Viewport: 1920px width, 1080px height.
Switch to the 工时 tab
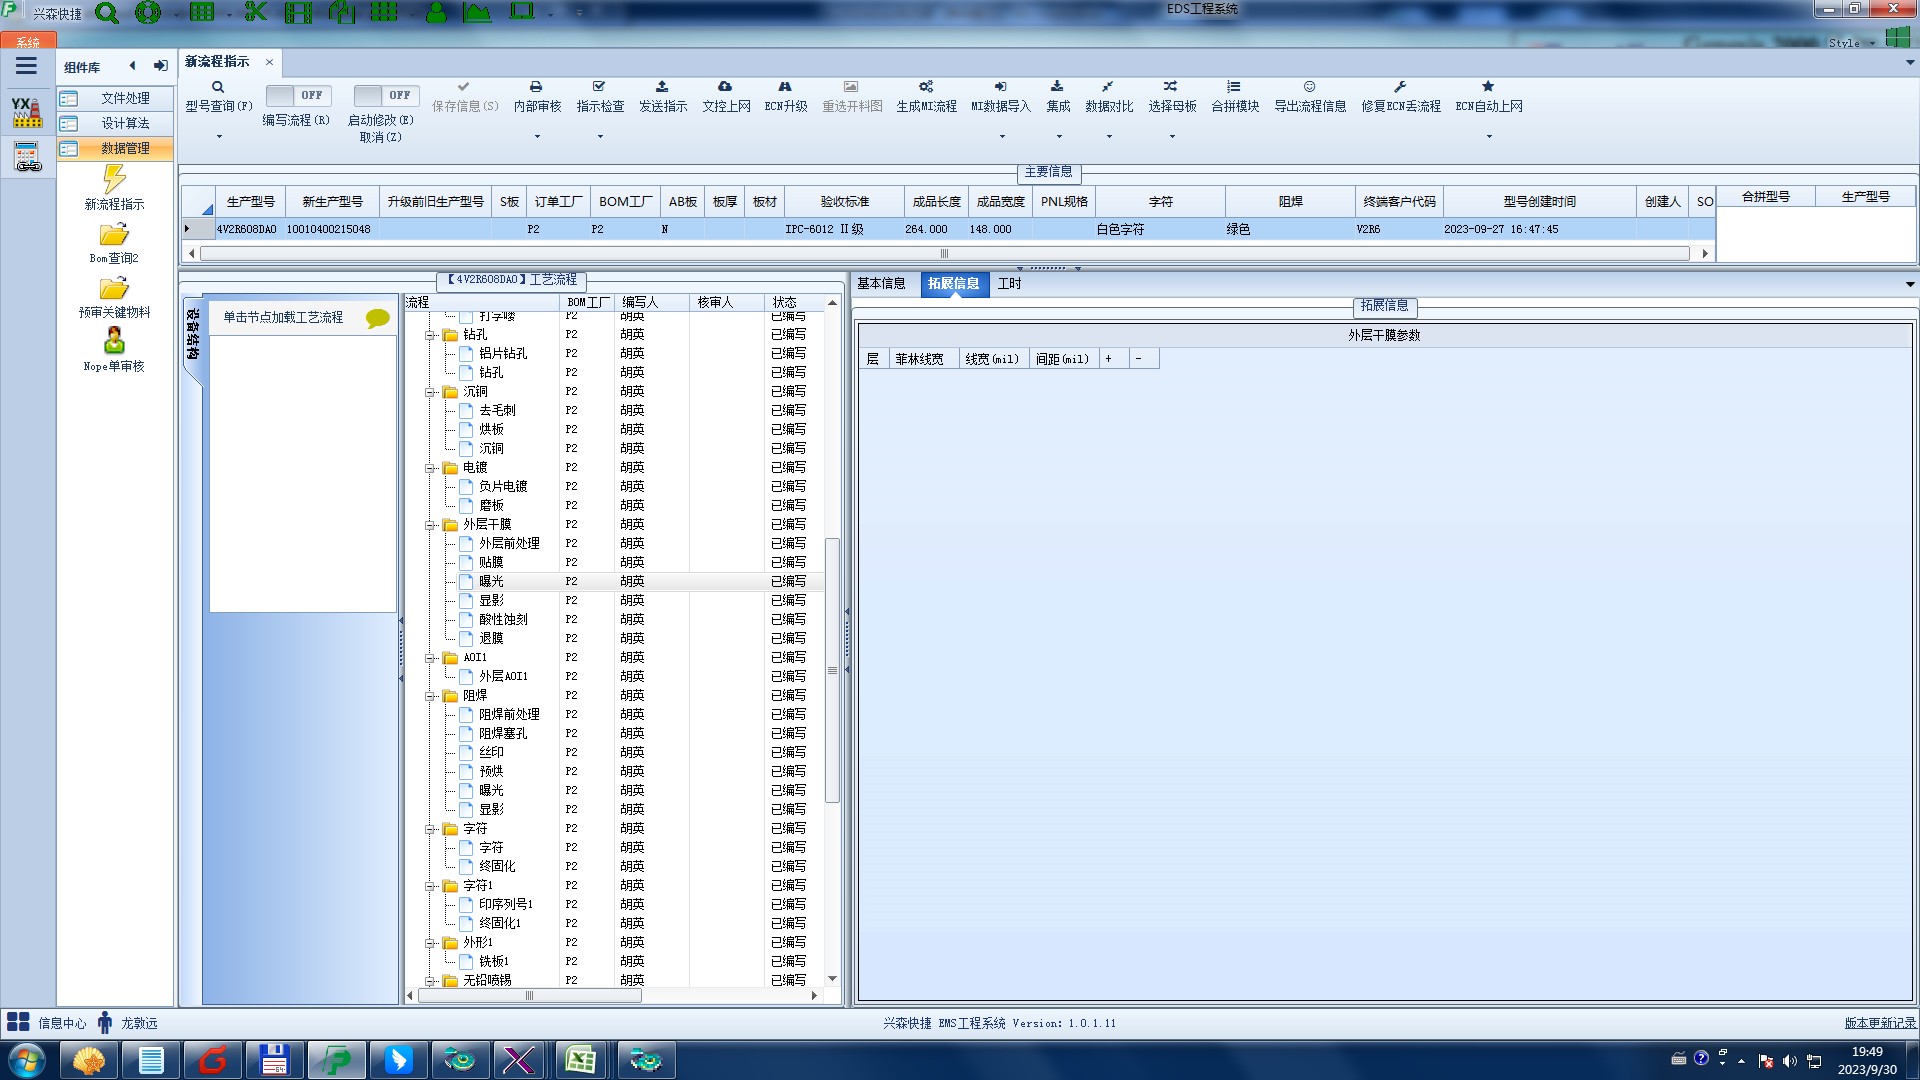point(1009,284)
